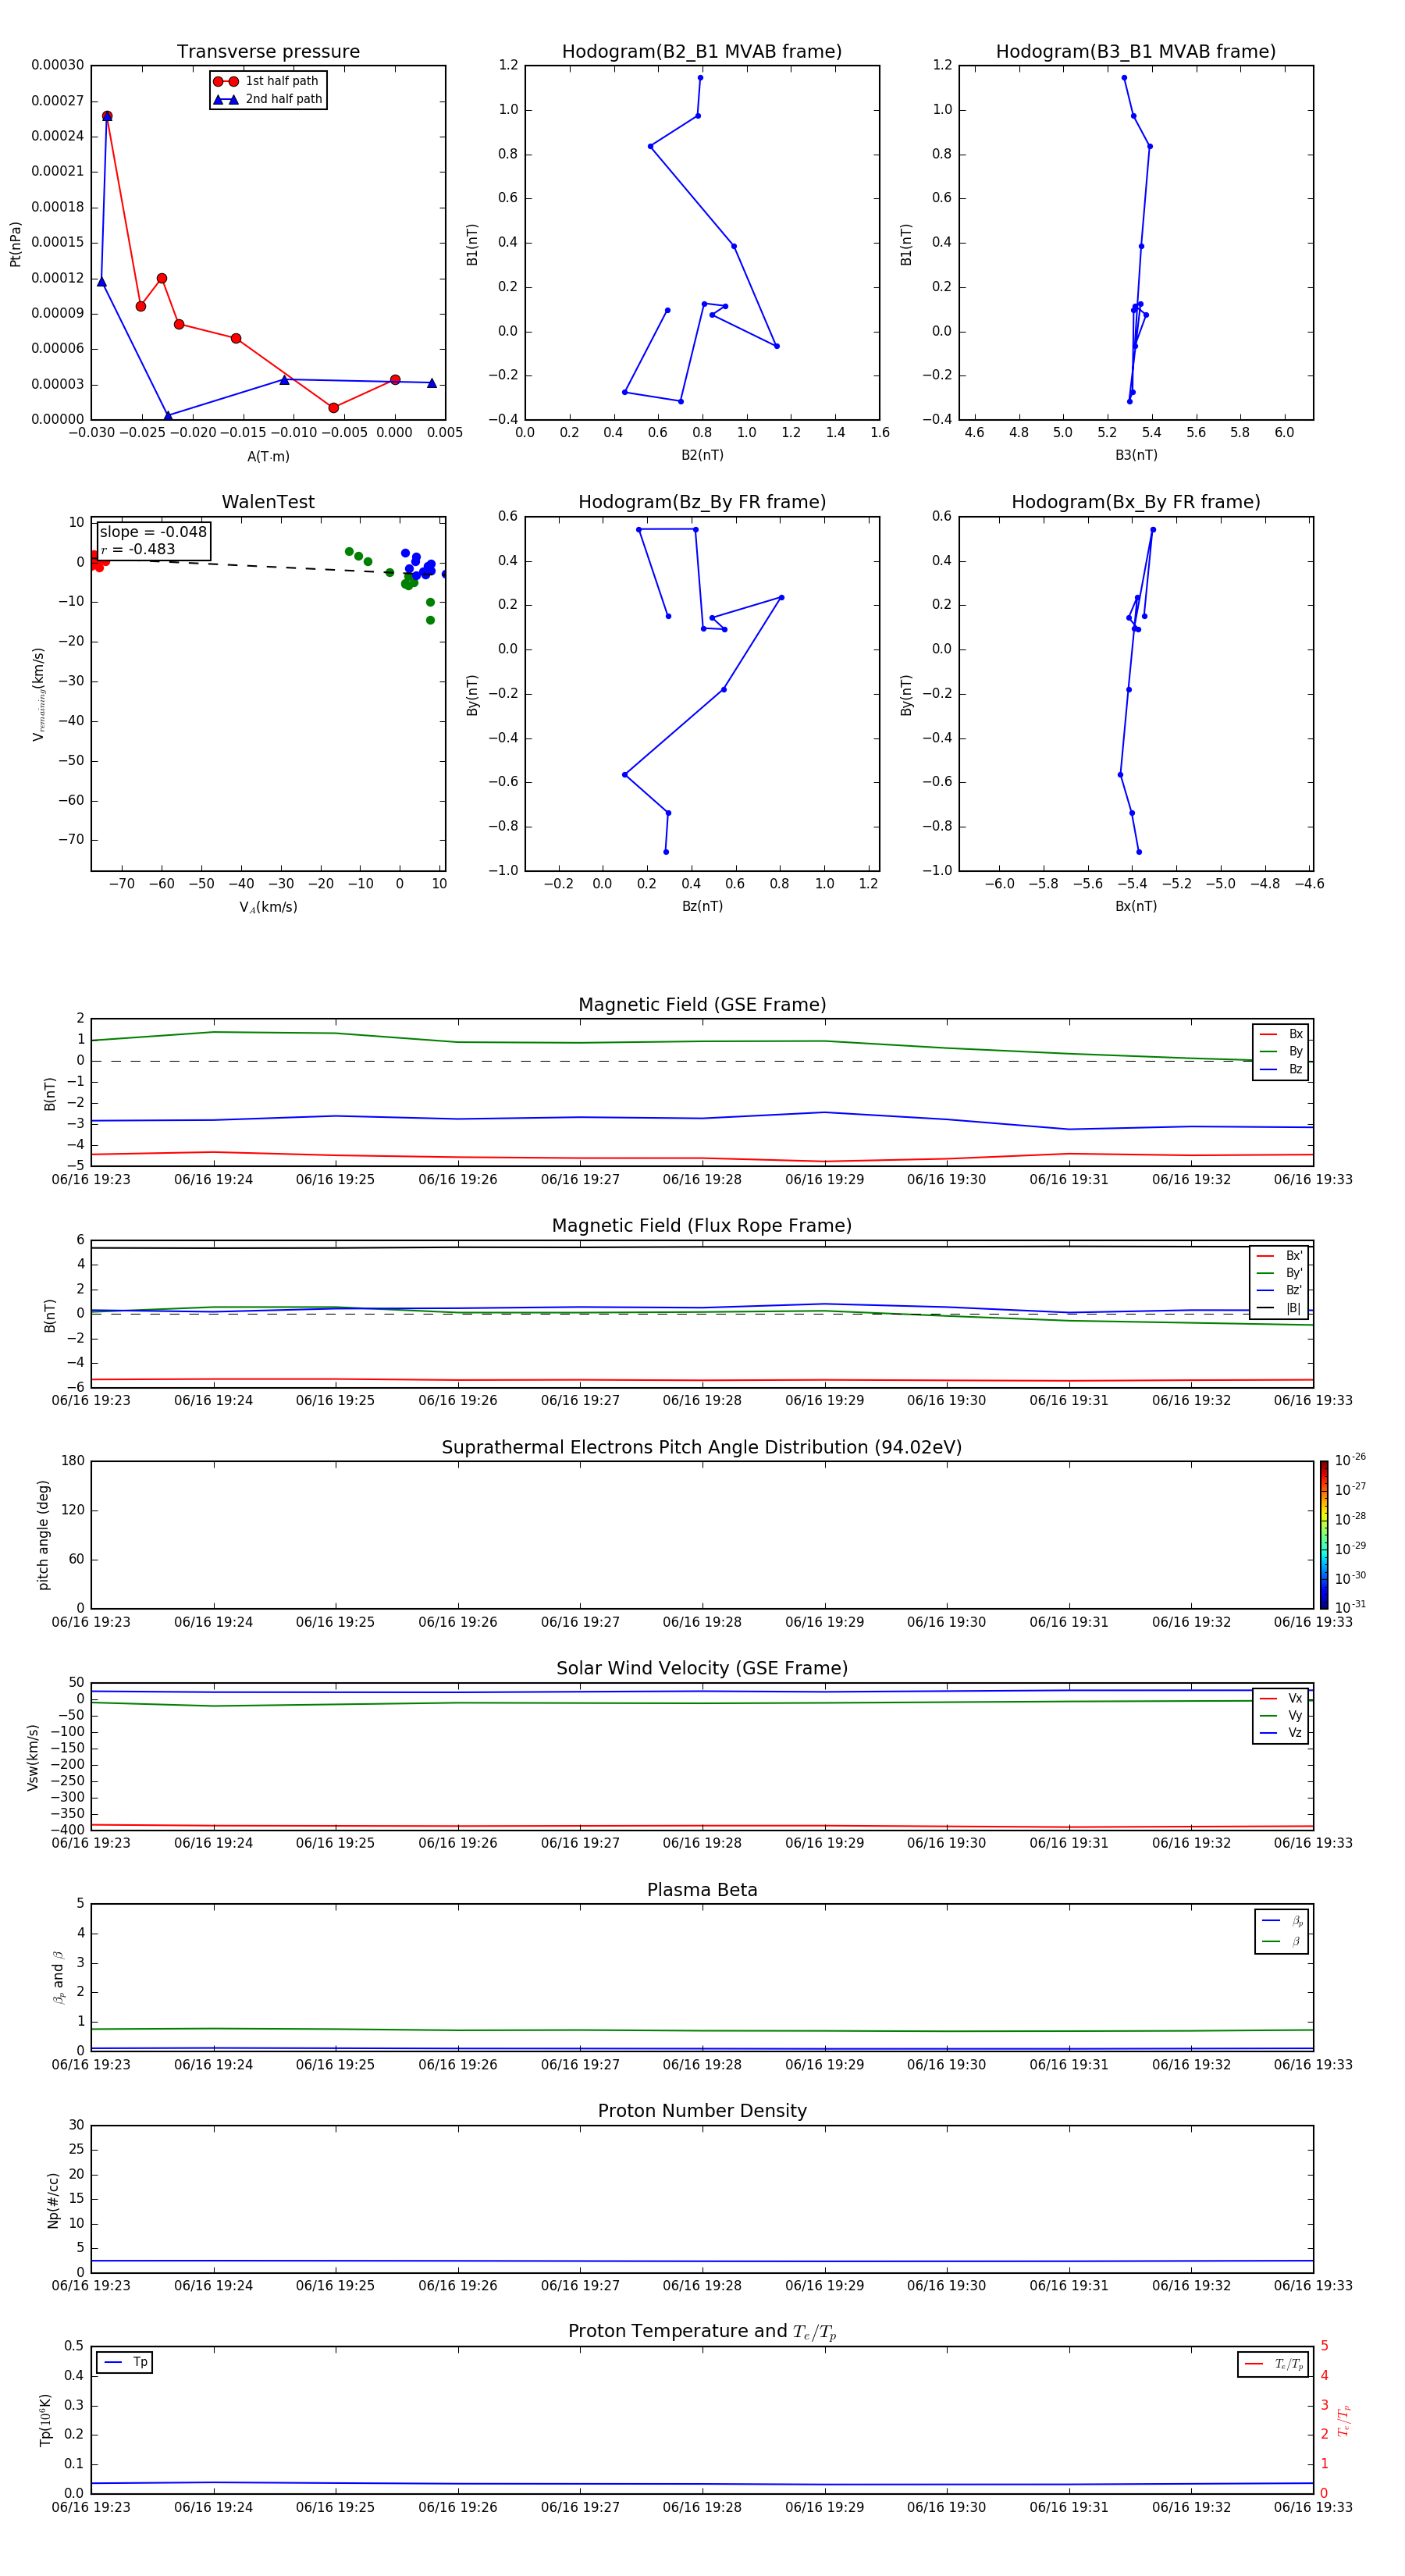This screenshot has height=2576, width=1405.
Task: Click the 'B3(nT)' x-axis label
Action: click(x=1136, y=455)
